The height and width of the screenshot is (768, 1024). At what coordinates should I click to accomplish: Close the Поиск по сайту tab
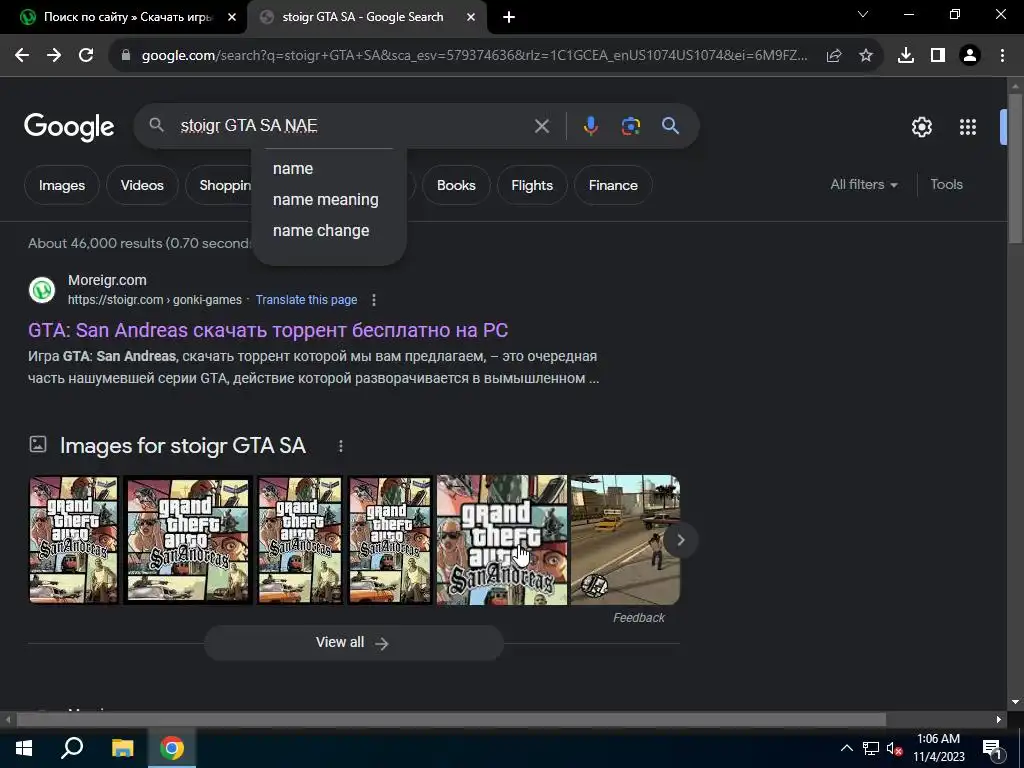point(232,17)
